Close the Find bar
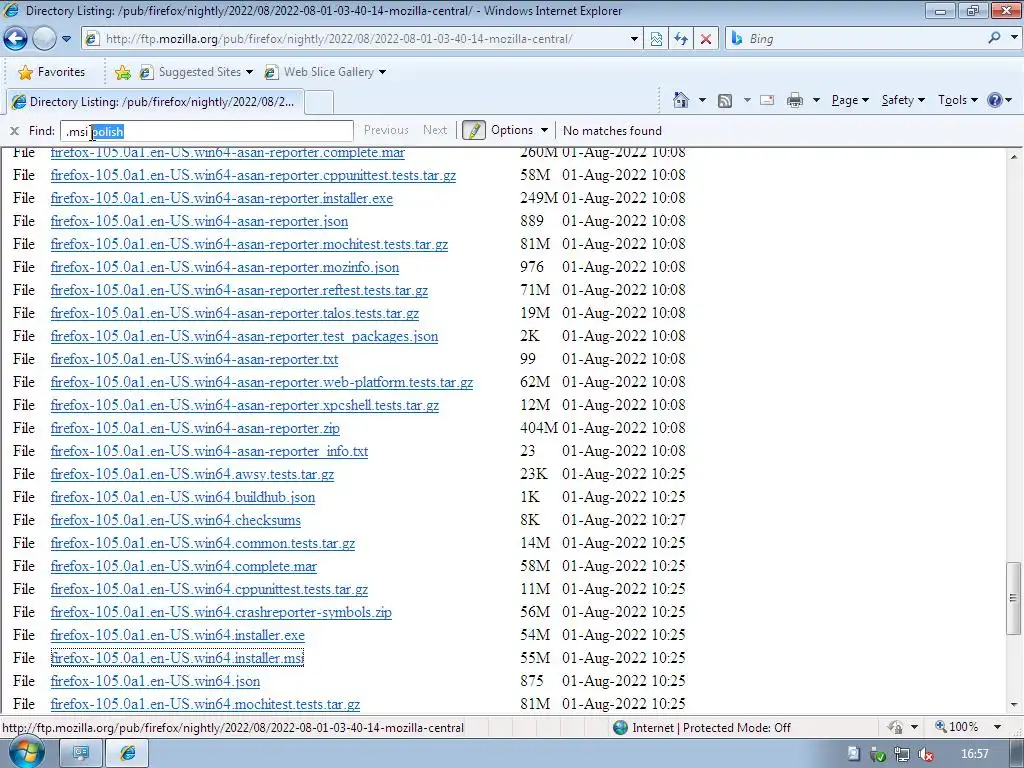 pos(14,131)
